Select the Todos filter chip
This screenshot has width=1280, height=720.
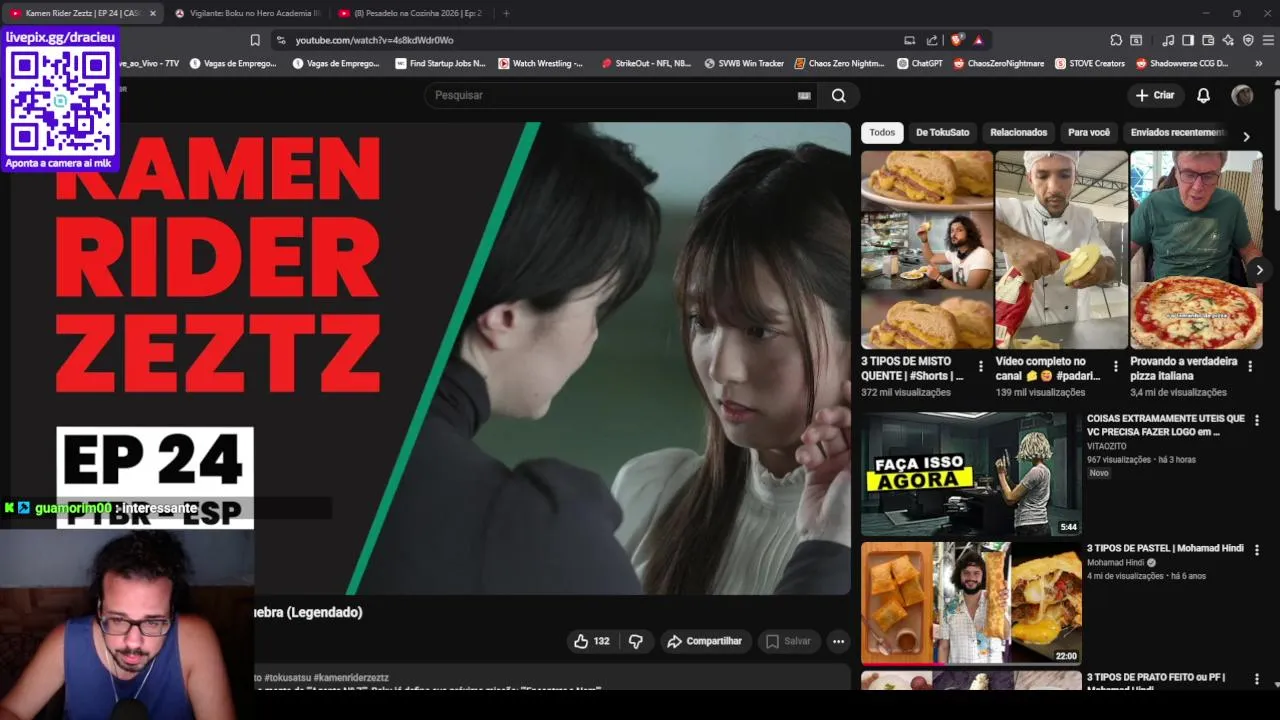882,132
